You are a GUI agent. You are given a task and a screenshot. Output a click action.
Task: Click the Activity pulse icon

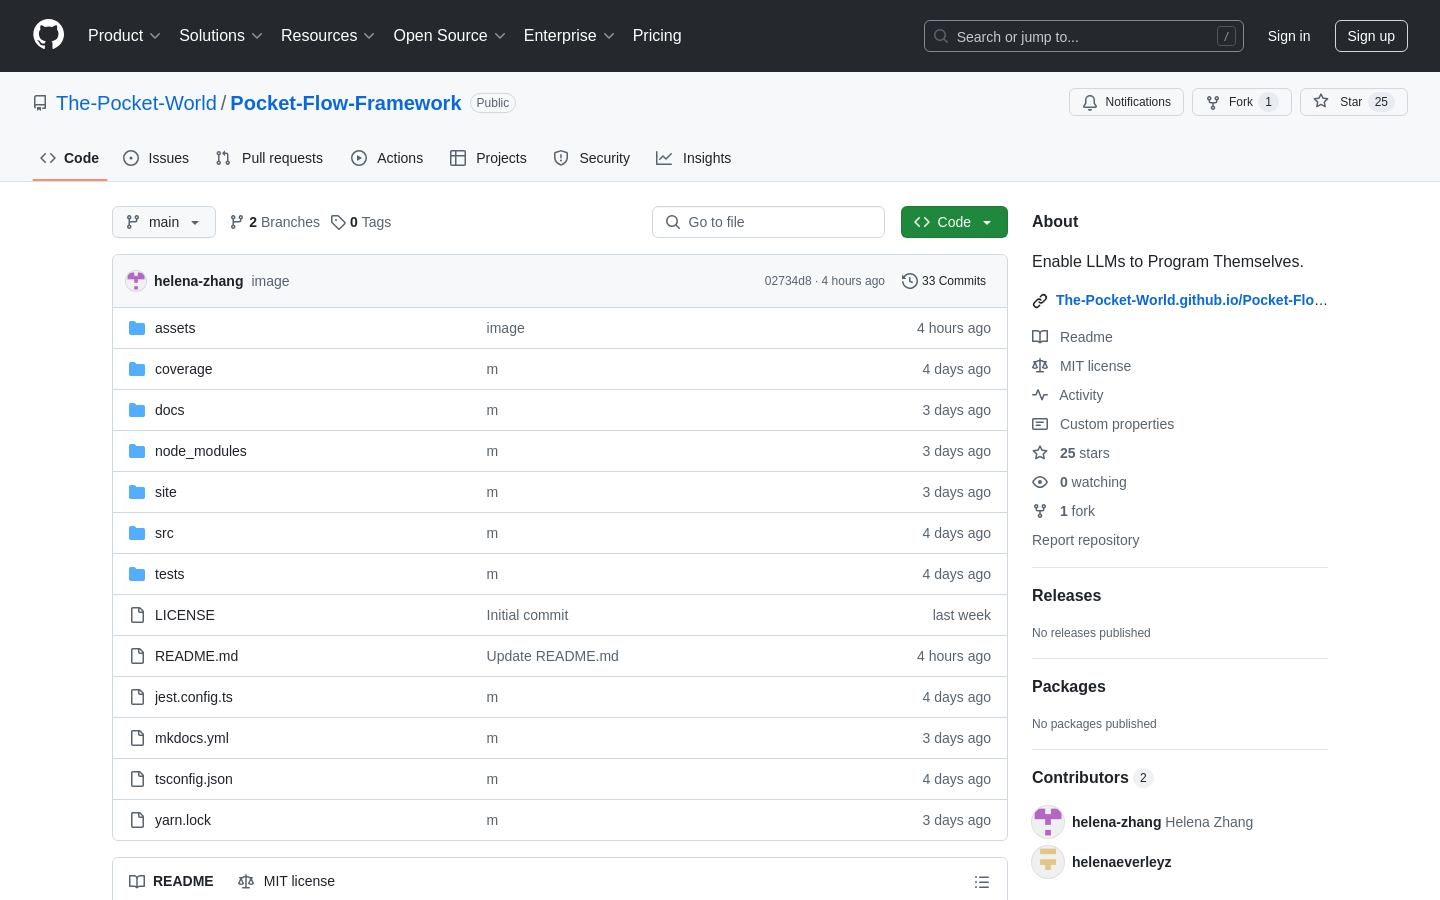[x=1040, y=395]
